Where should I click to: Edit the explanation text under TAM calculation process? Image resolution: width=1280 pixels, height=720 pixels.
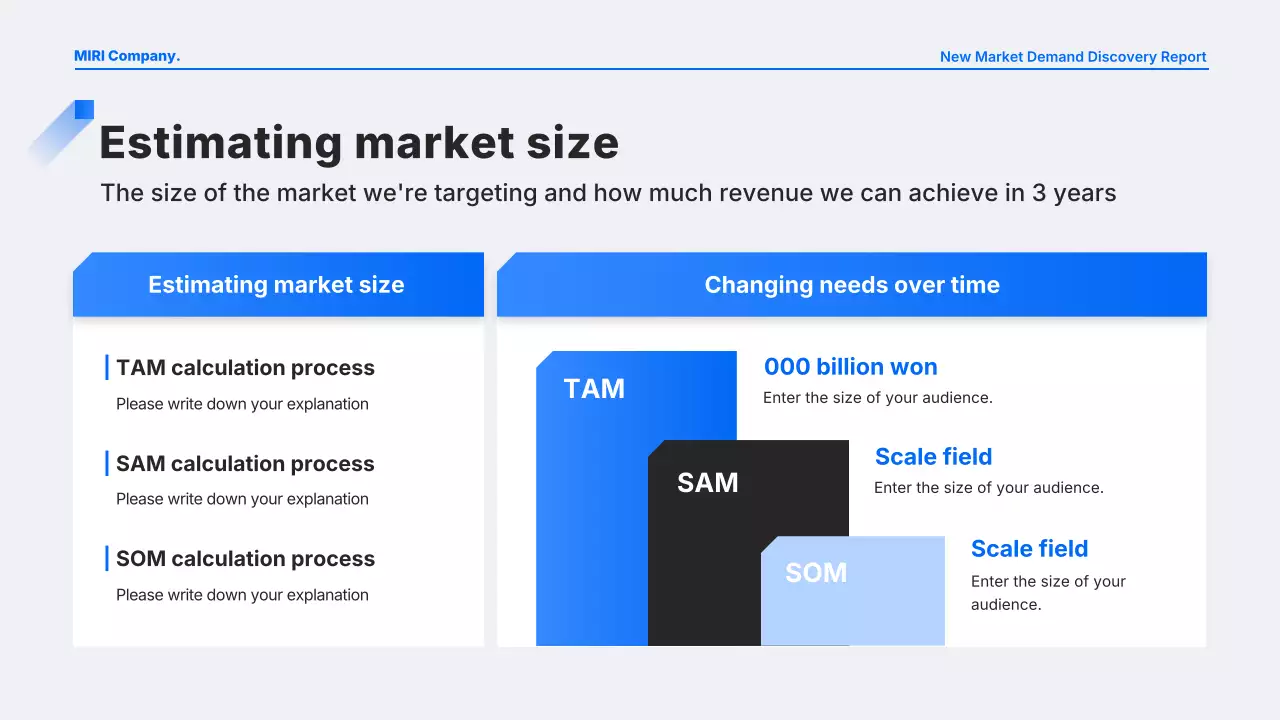(x=242, y=404)
